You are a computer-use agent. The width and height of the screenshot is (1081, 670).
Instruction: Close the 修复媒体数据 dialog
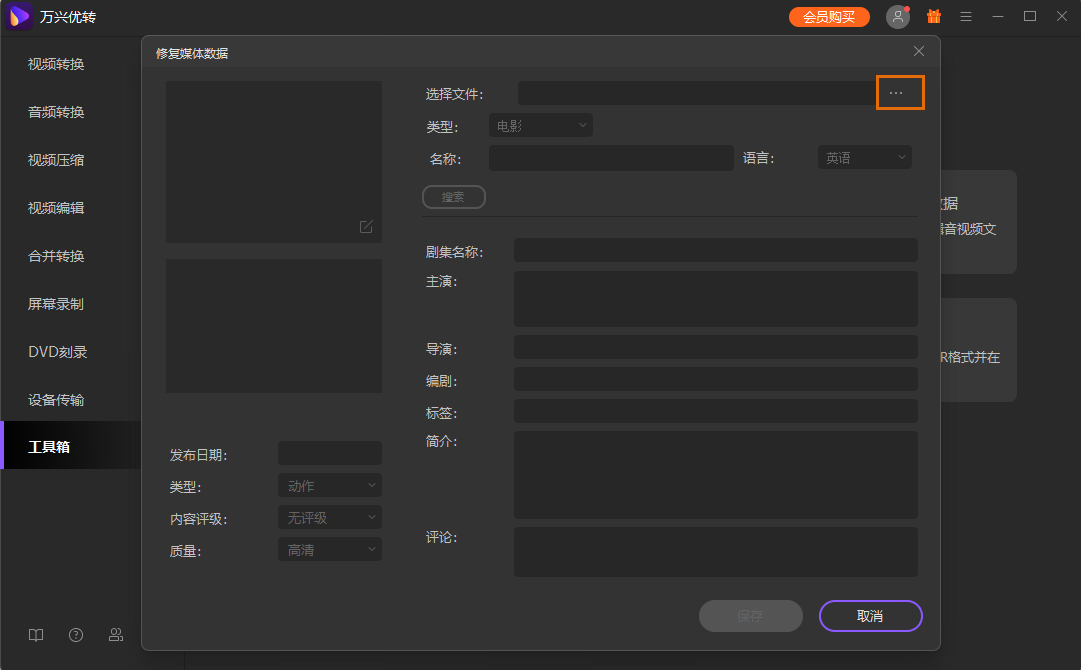pos(919,51)
